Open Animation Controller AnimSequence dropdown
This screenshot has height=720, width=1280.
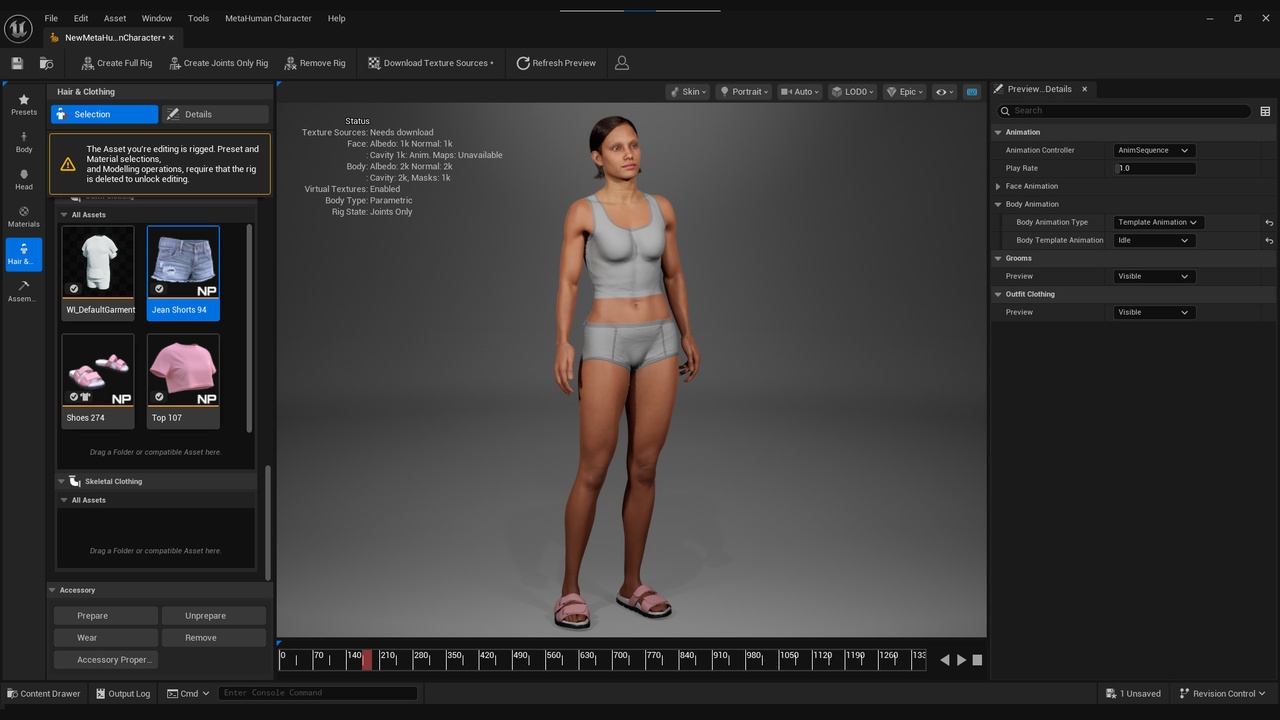pyautogui.click(x=1154, y=150)
